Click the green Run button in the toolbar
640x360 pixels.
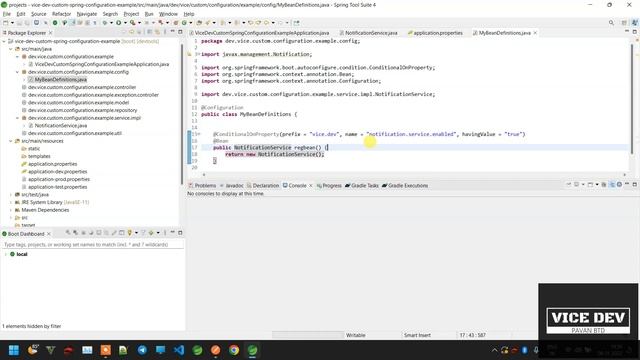tap(118, 23)
